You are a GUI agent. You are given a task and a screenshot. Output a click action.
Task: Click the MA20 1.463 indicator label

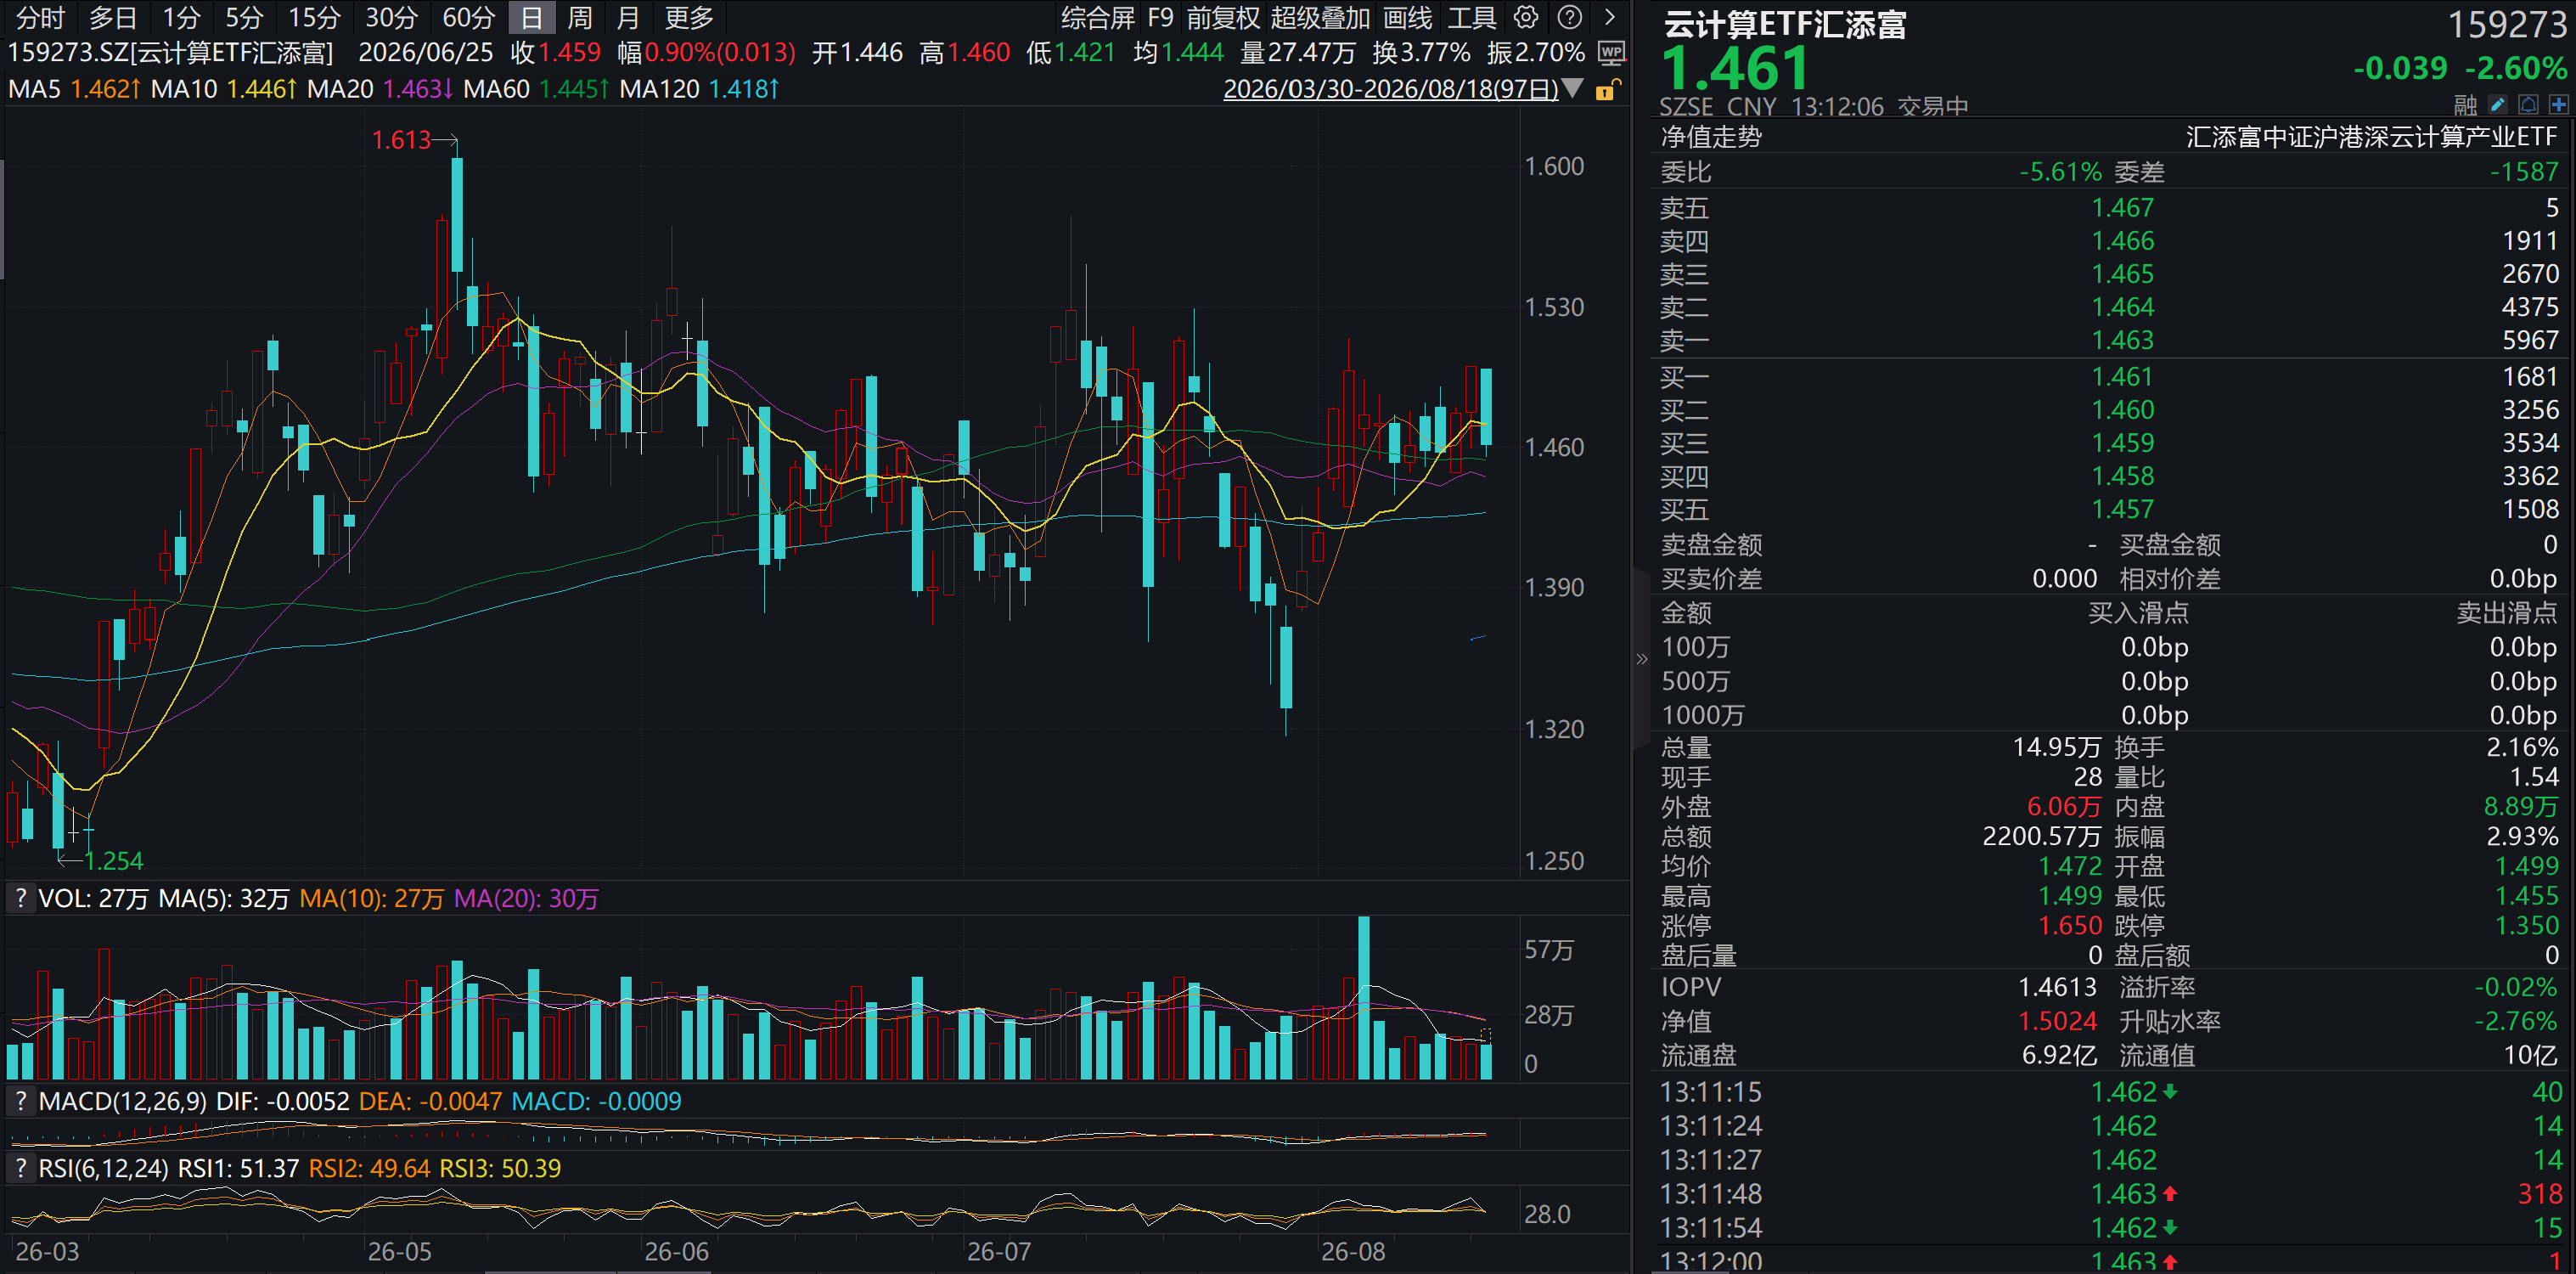point(380,89)
